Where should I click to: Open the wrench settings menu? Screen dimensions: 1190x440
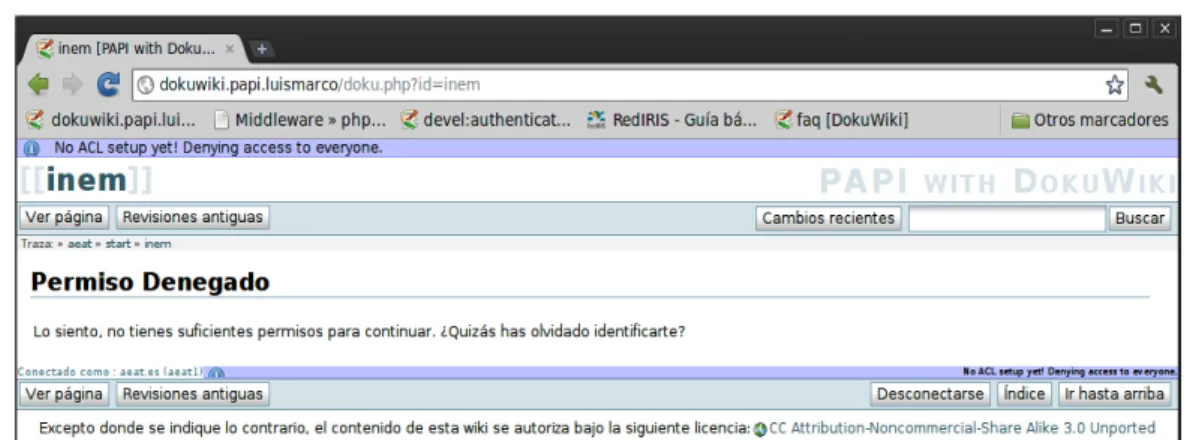tap(1154, 85)
